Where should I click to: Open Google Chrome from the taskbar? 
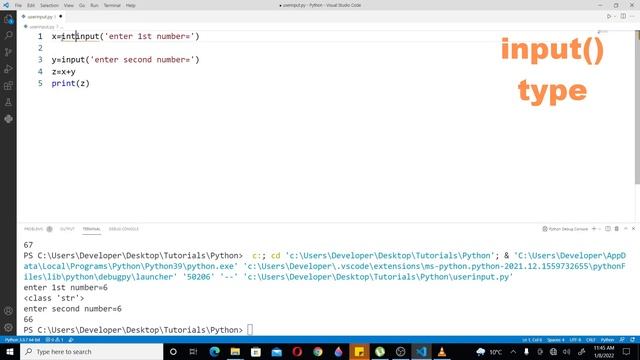318,351
